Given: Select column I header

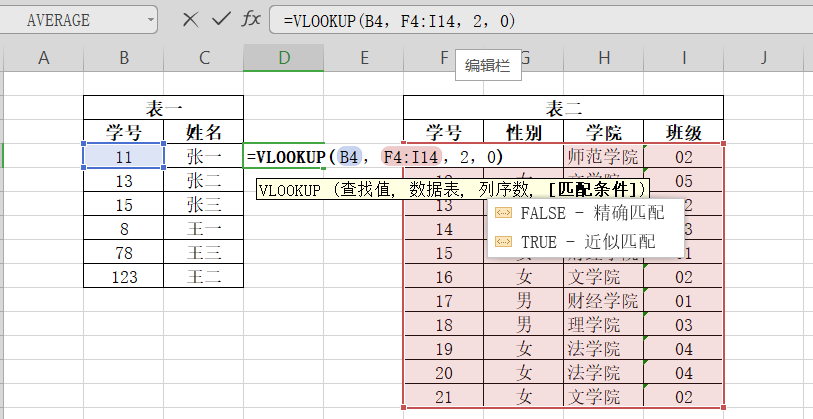Looking at the screenshot, I should tap(684, 58).
